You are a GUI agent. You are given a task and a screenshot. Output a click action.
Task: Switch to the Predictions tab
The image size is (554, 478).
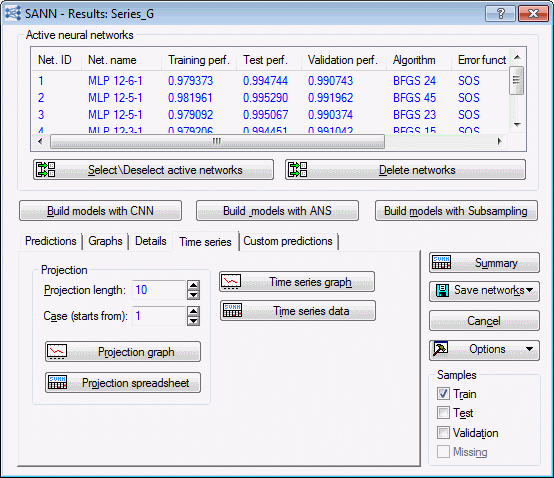coord(51,241)
